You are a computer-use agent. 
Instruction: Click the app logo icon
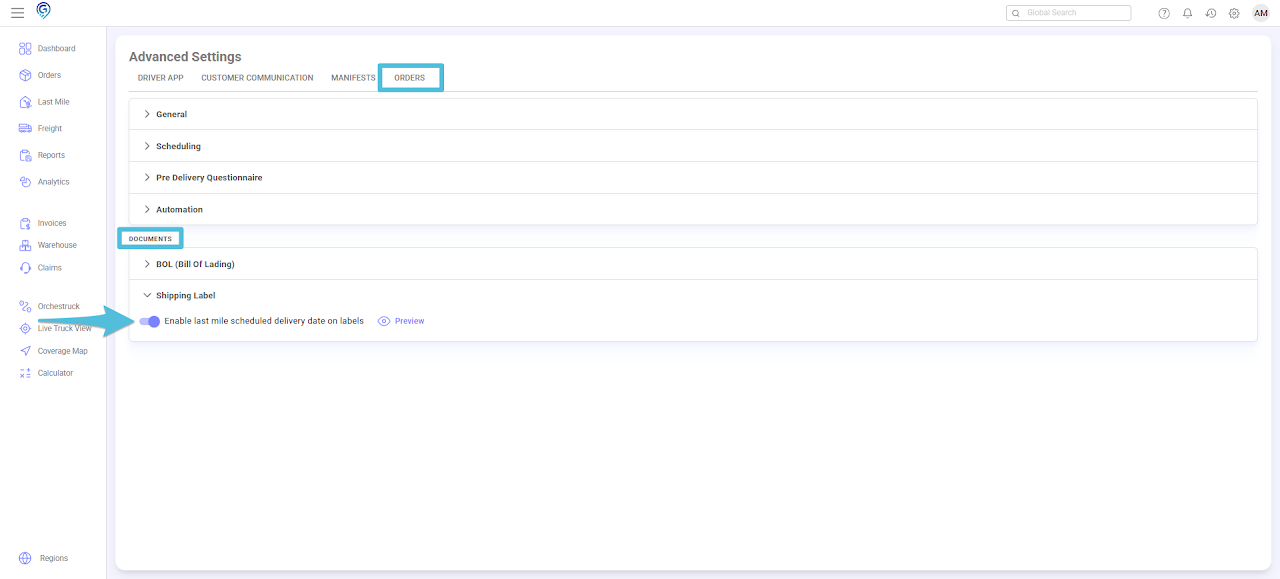coord(43,11)
